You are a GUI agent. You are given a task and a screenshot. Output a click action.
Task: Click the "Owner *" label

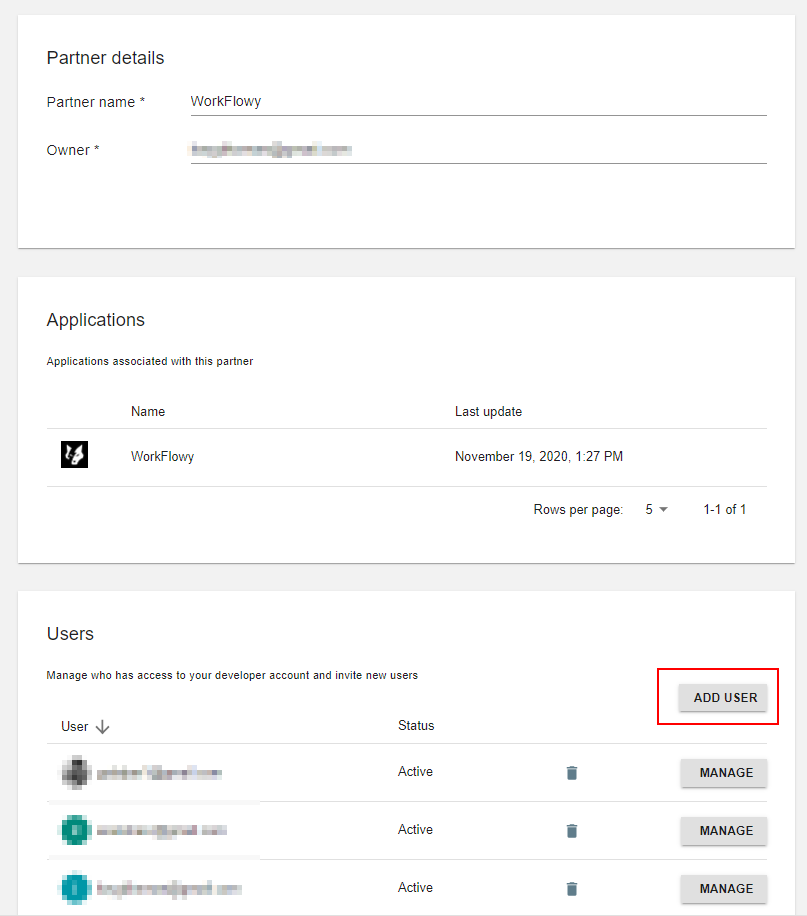pos(73,150)
